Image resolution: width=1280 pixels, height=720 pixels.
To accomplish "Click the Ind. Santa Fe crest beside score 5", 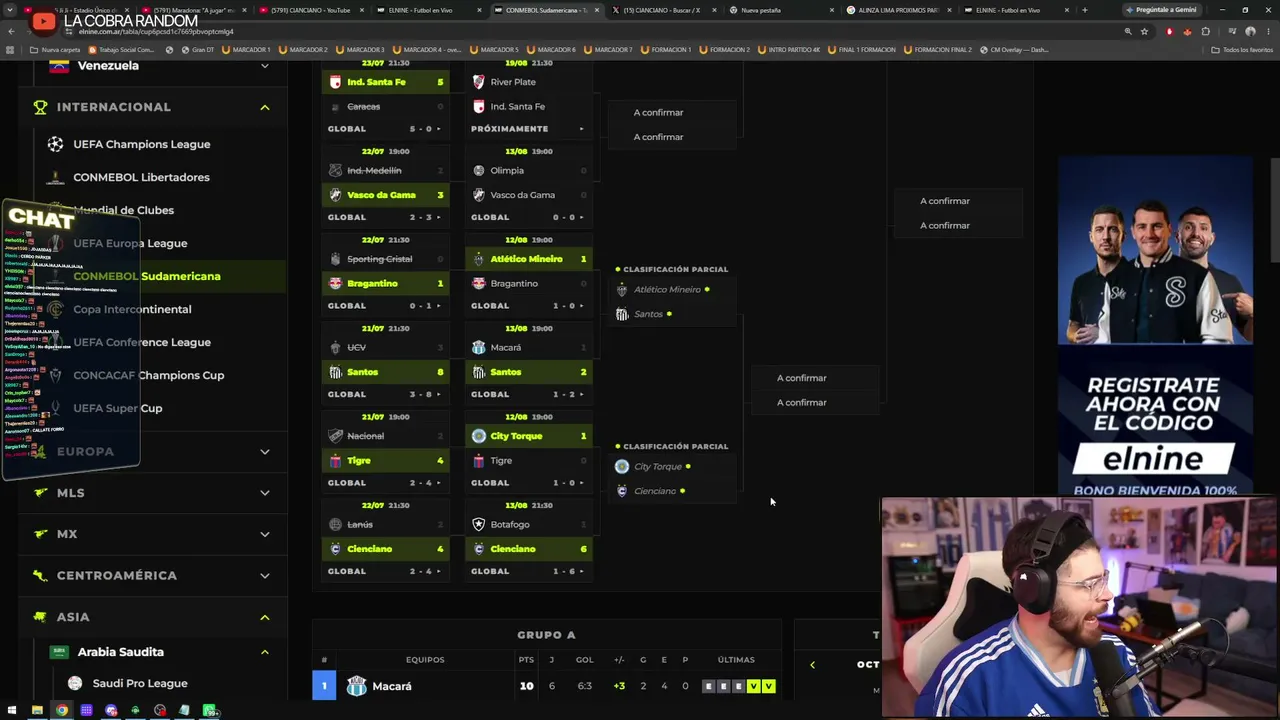I will click(335, 82).
